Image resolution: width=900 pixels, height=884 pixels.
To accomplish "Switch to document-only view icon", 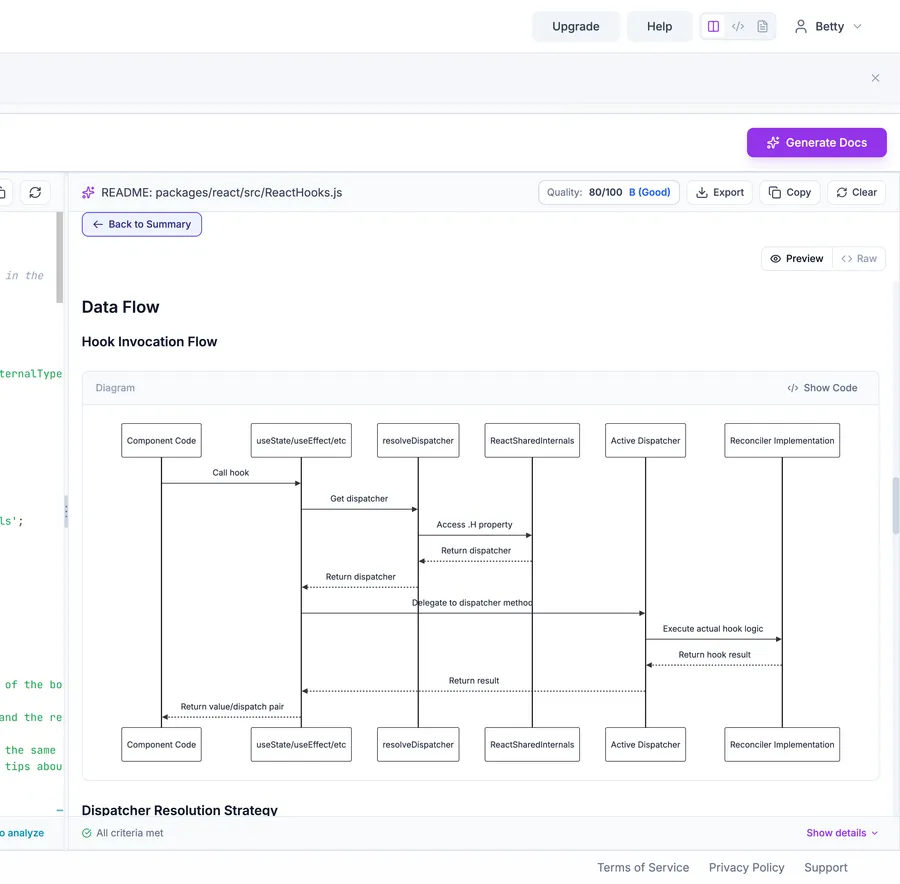I will pyautogui.click(x=762, y=27).
